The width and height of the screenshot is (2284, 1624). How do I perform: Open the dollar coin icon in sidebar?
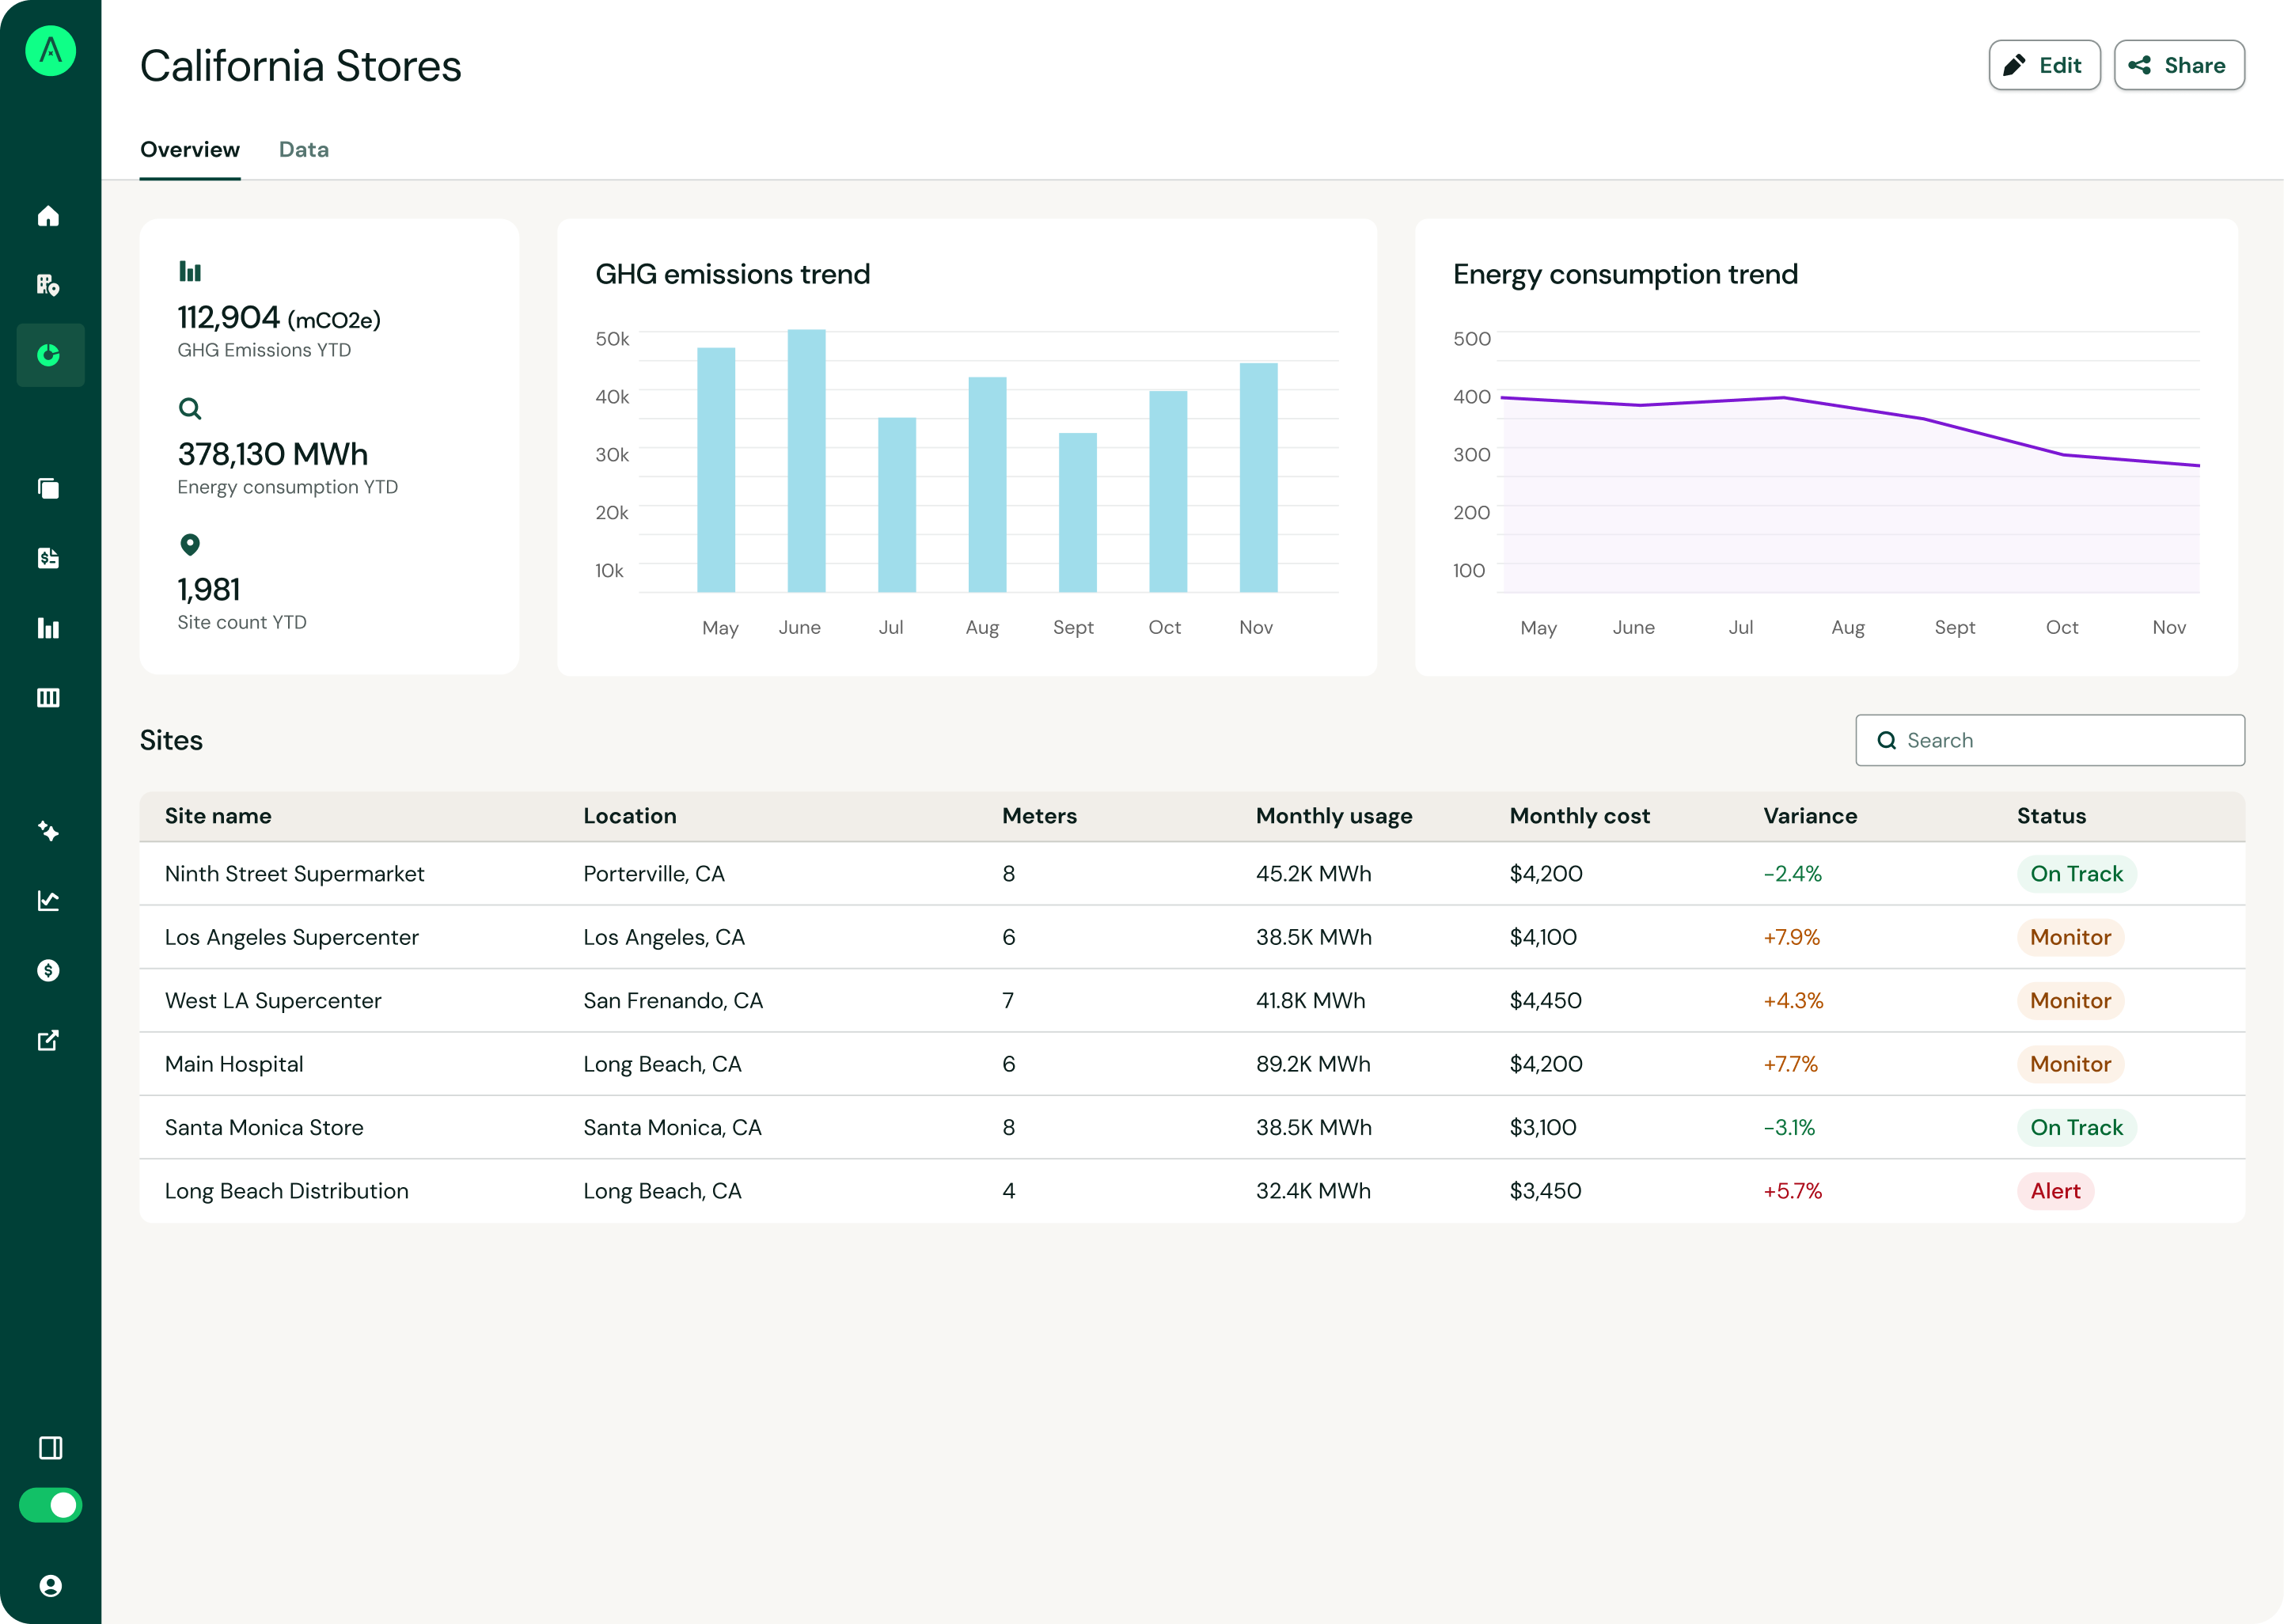48,970
